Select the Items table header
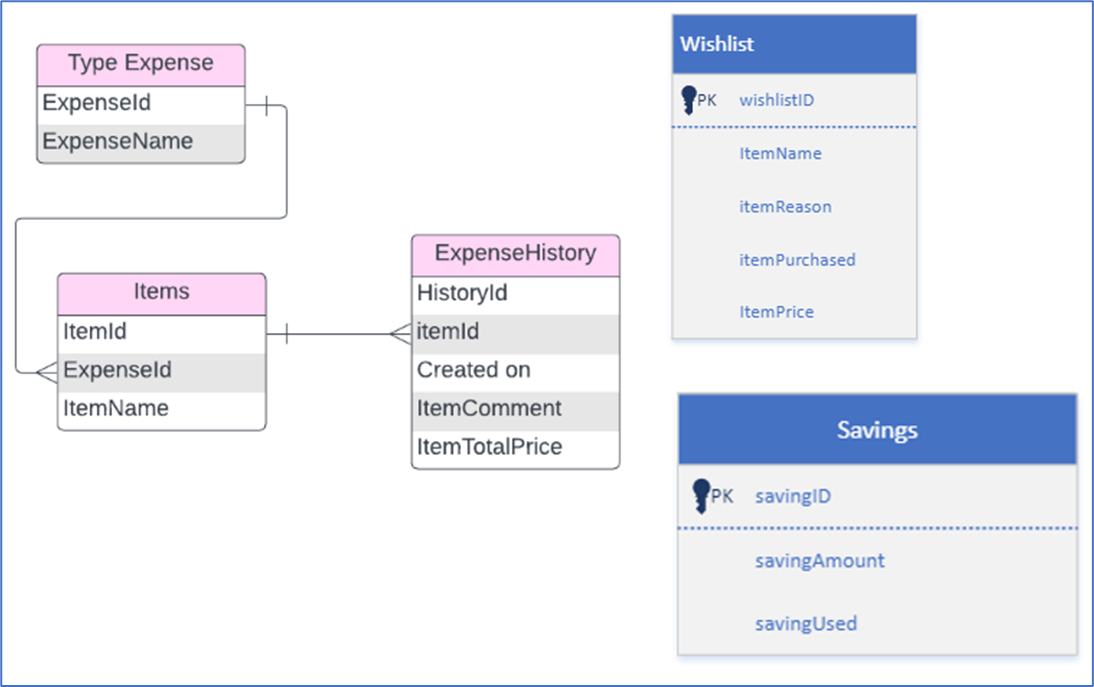The width and height of the screenshot is (1094, 687). [162, 292]
